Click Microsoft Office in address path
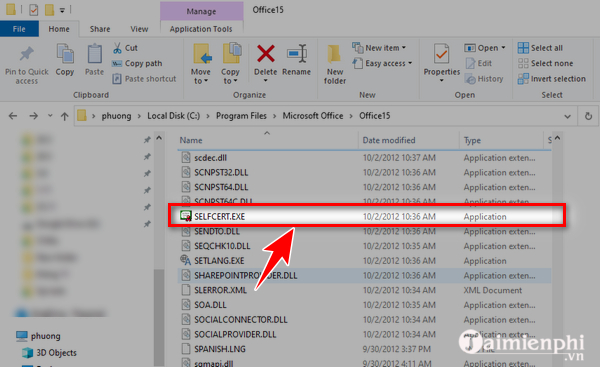The height and width of the screenshot is (367, 600). pos(313,116)
